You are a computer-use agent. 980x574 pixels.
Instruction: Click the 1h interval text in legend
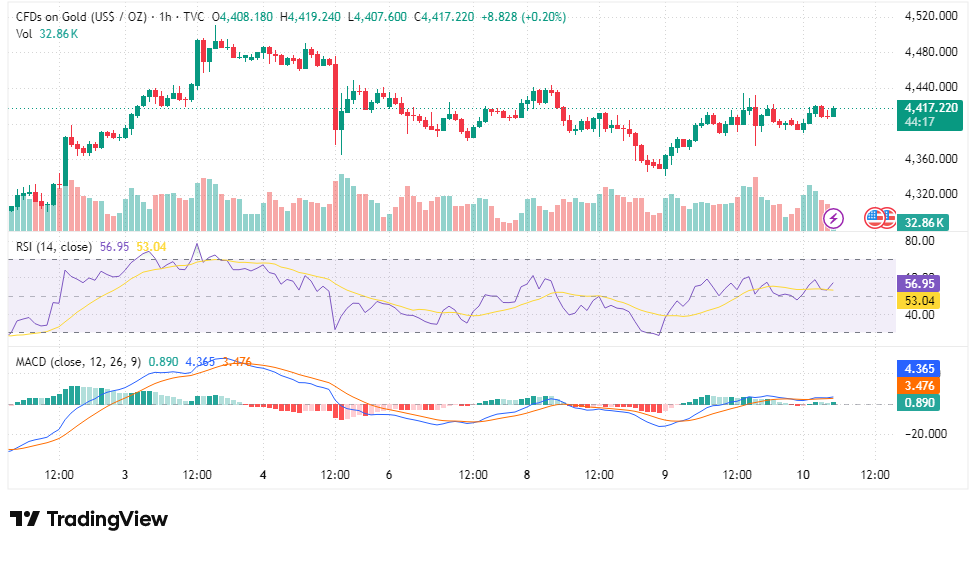point(165,17)
